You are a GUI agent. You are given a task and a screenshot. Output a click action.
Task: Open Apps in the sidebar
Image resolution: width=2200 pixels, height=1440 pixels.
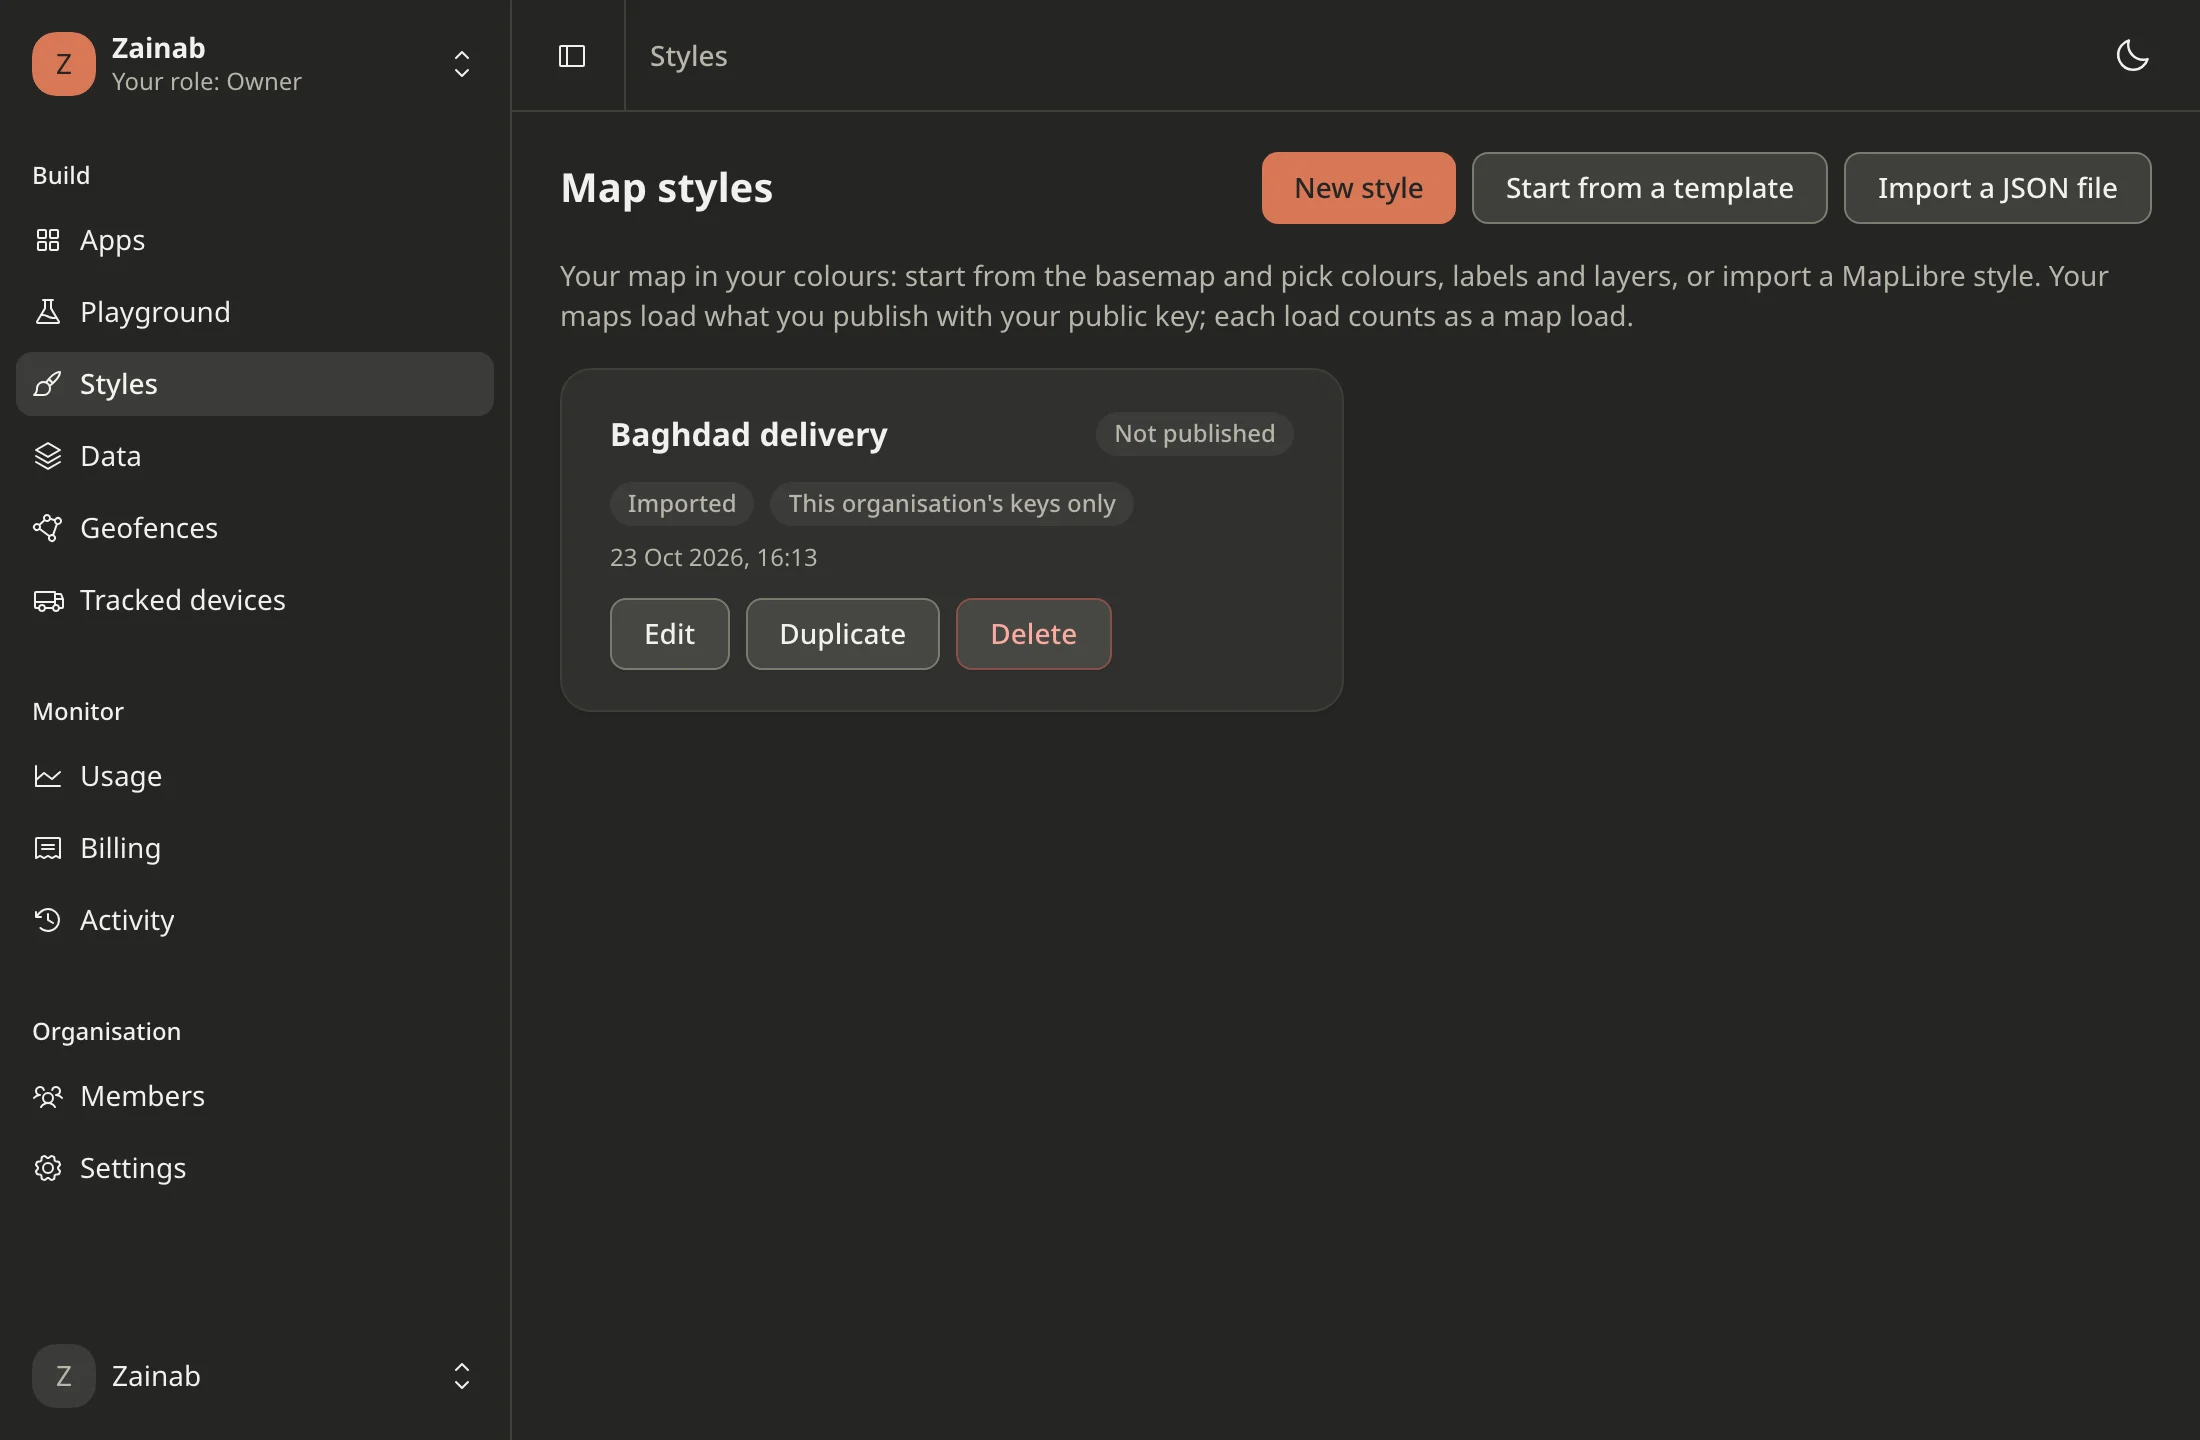[x=255, y=240]
